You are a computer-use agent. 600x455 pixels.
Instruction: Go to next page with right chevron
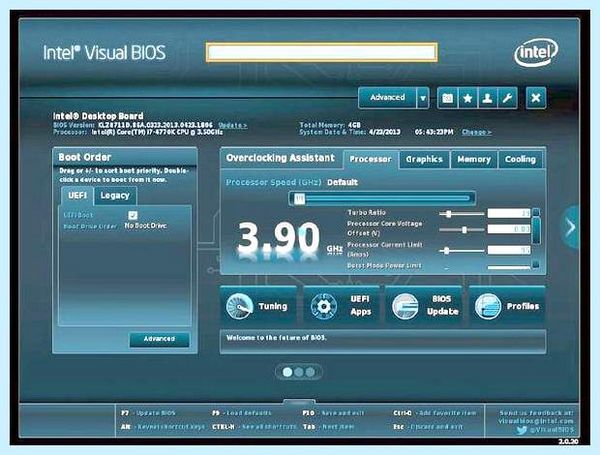click(x=571, y=227)
